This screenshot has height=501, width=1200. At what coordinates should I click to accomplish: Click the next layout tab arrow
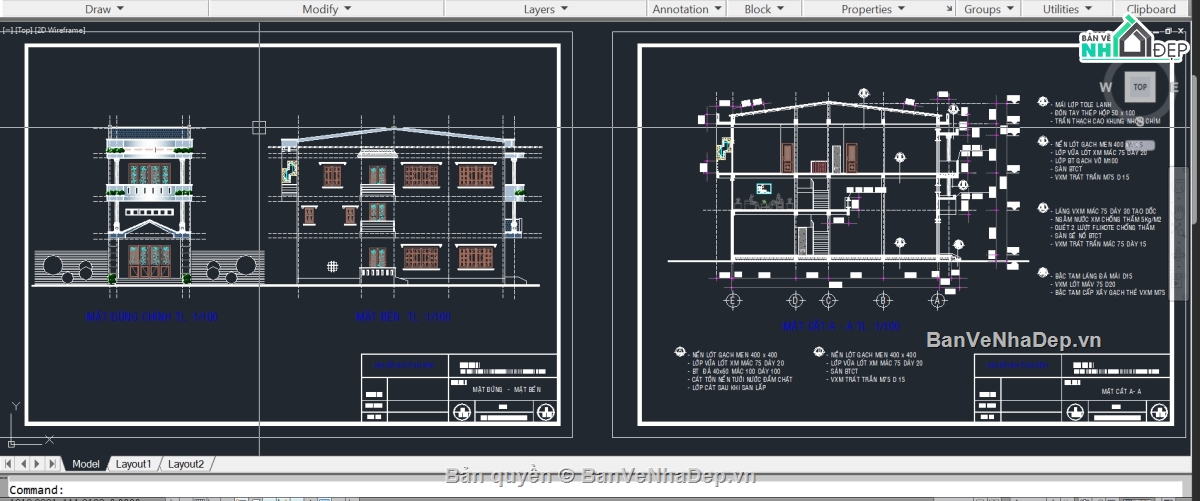(38, 464)
